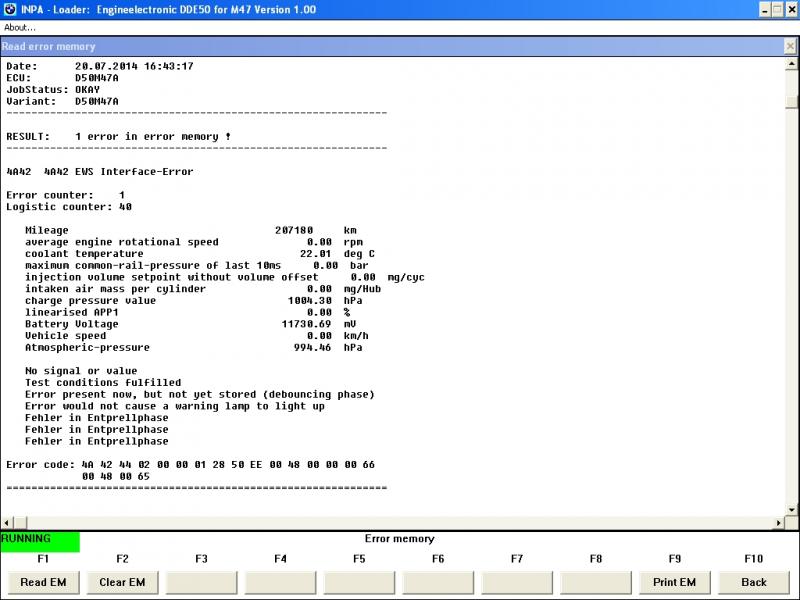The image size is (800, 600).
Task: Click the vertical scrollbar down arrow
Action: tap(791, 509)
